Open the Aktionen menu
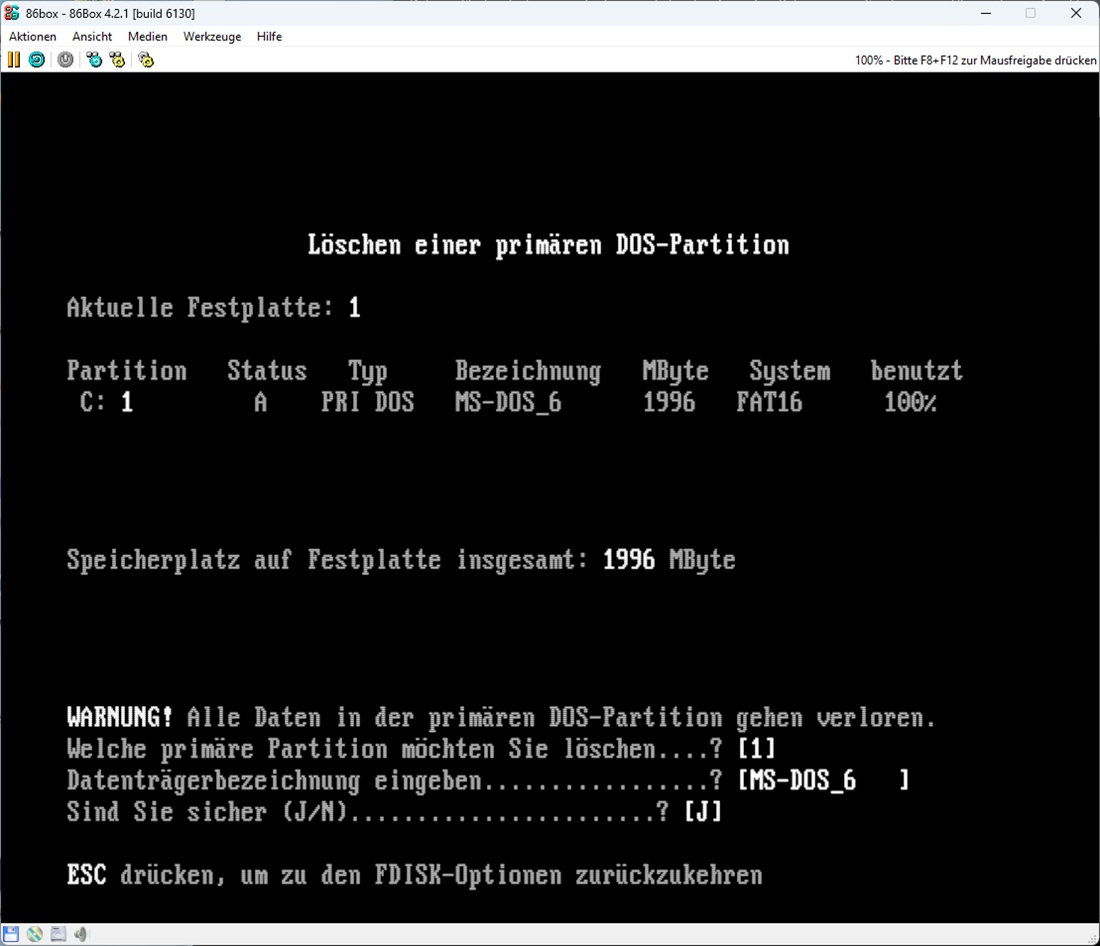The height and width of the screenshot is (946, 1100). click(33, 37)
